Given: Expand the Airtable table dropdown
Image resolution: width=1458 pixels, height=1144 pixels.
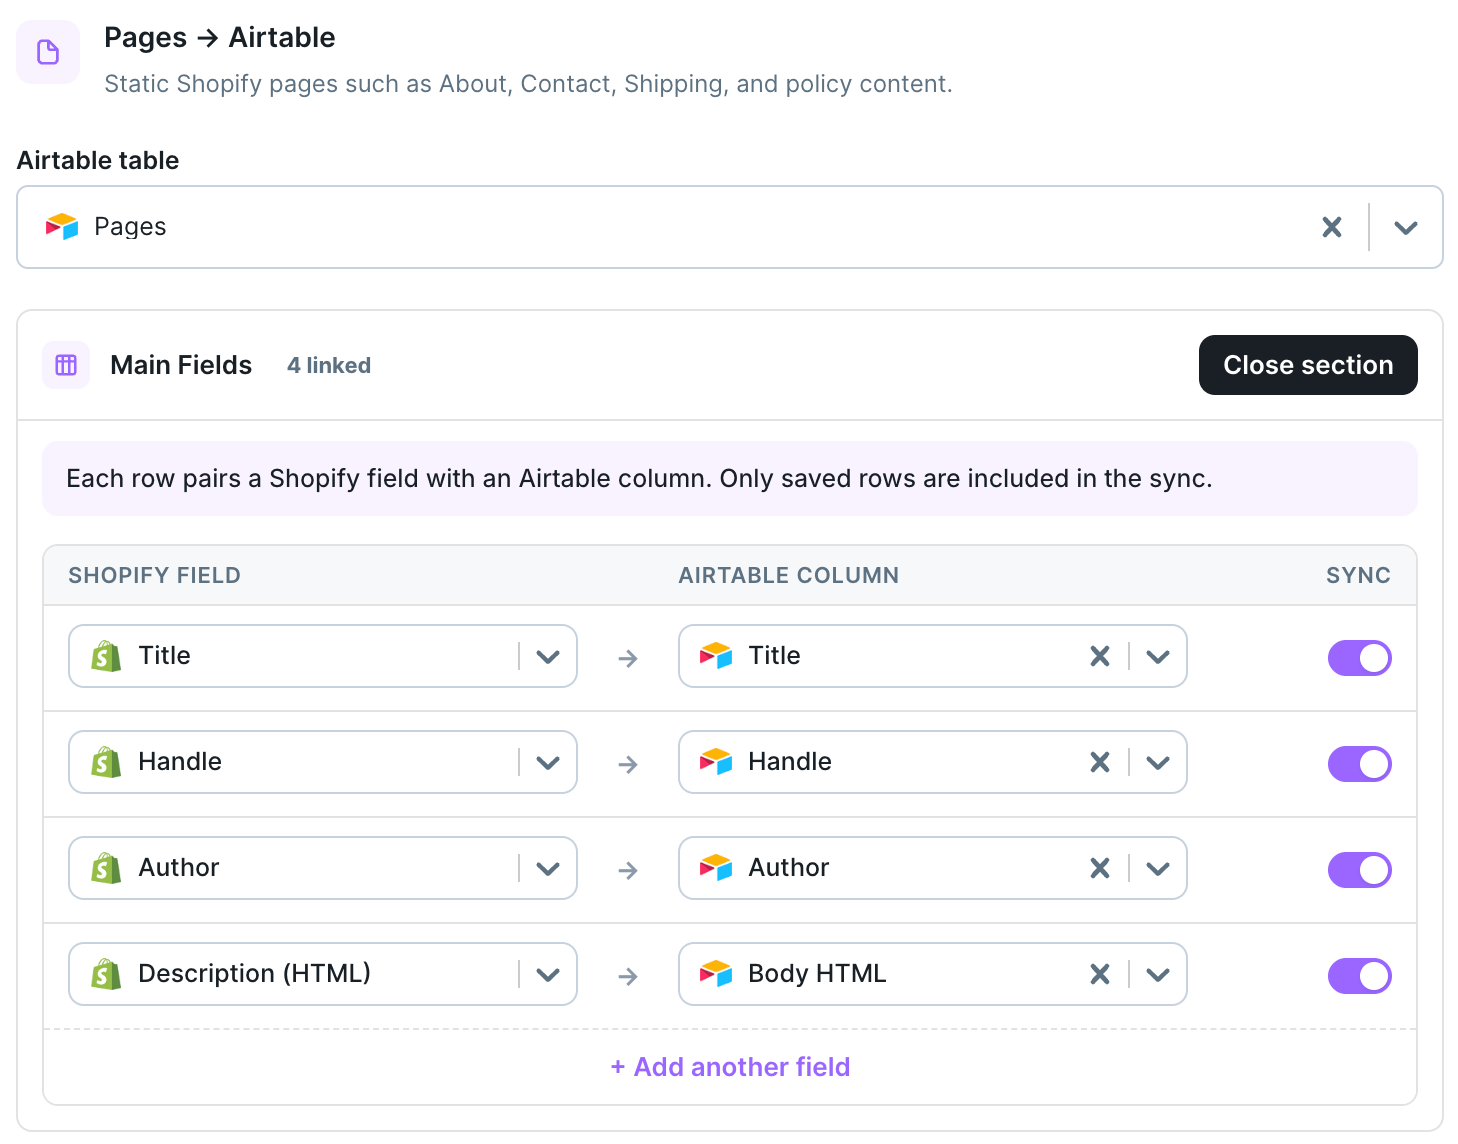Looking at the screenshot, I should click(1406, 227).
